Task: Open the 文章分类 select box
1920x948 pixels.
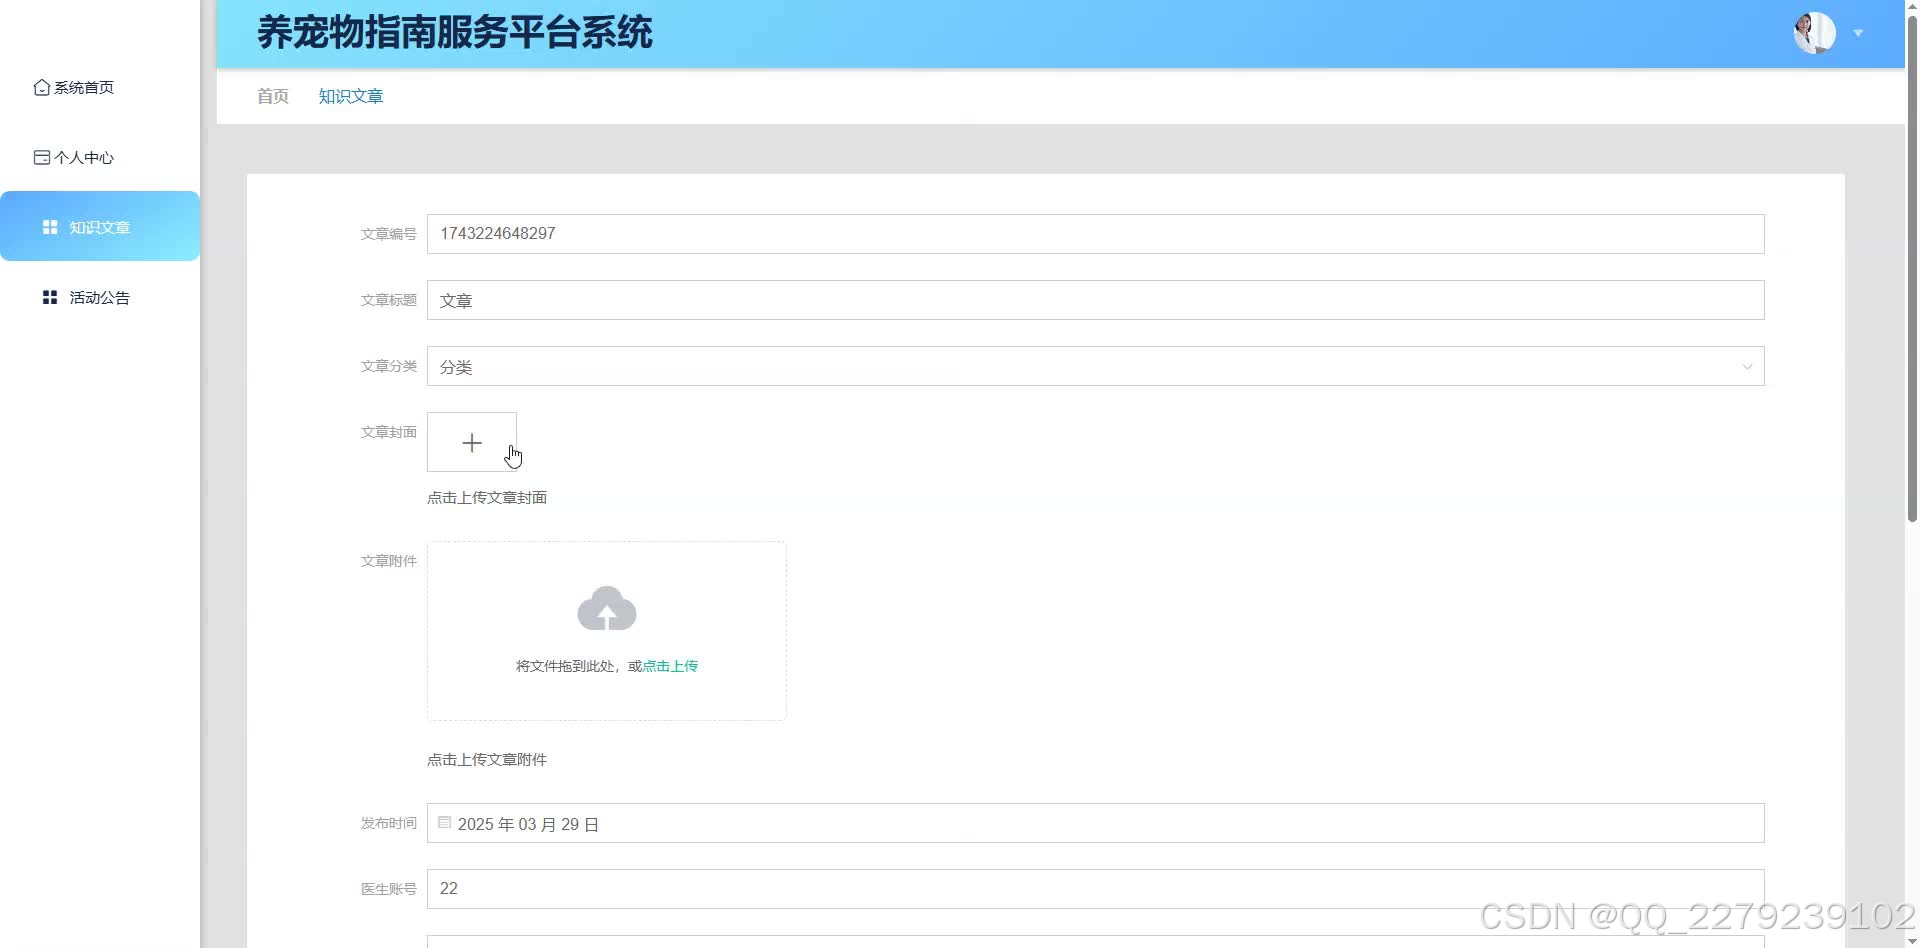Action: 1095,366
